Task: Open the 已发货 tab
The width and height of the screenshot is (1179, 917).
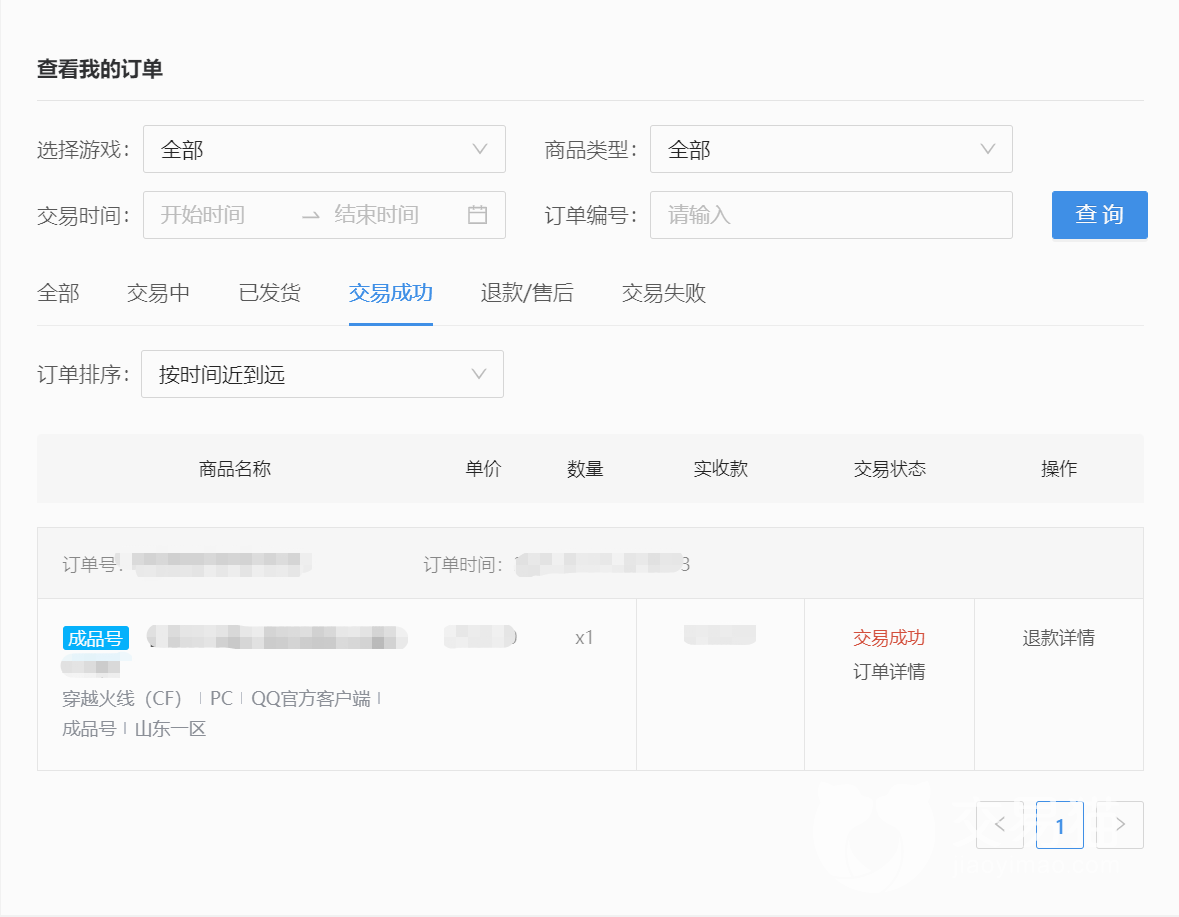Action: click(x=269, y=293)
